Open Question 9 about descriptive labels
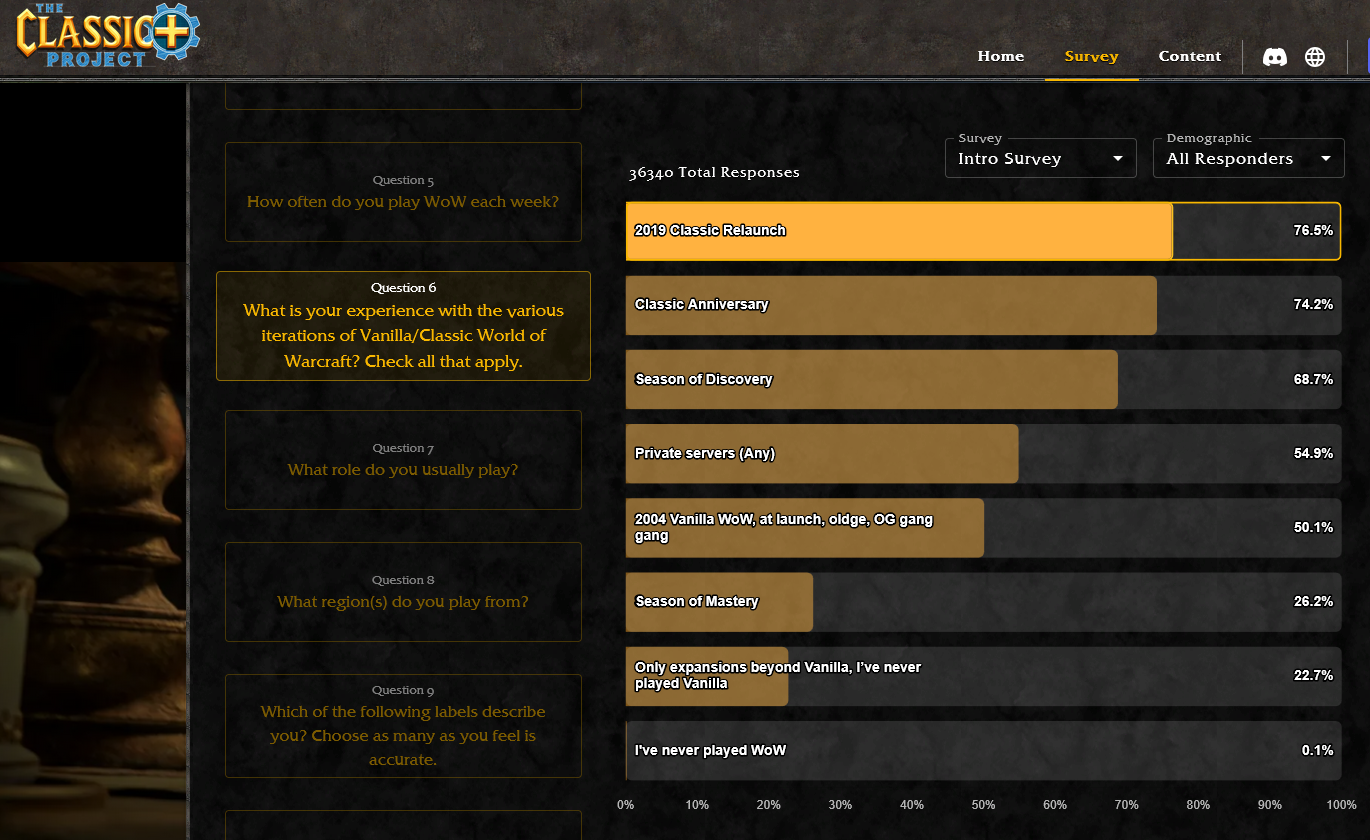The height and width of the screenshot is (840, 1370). click(x=403, y=726)
